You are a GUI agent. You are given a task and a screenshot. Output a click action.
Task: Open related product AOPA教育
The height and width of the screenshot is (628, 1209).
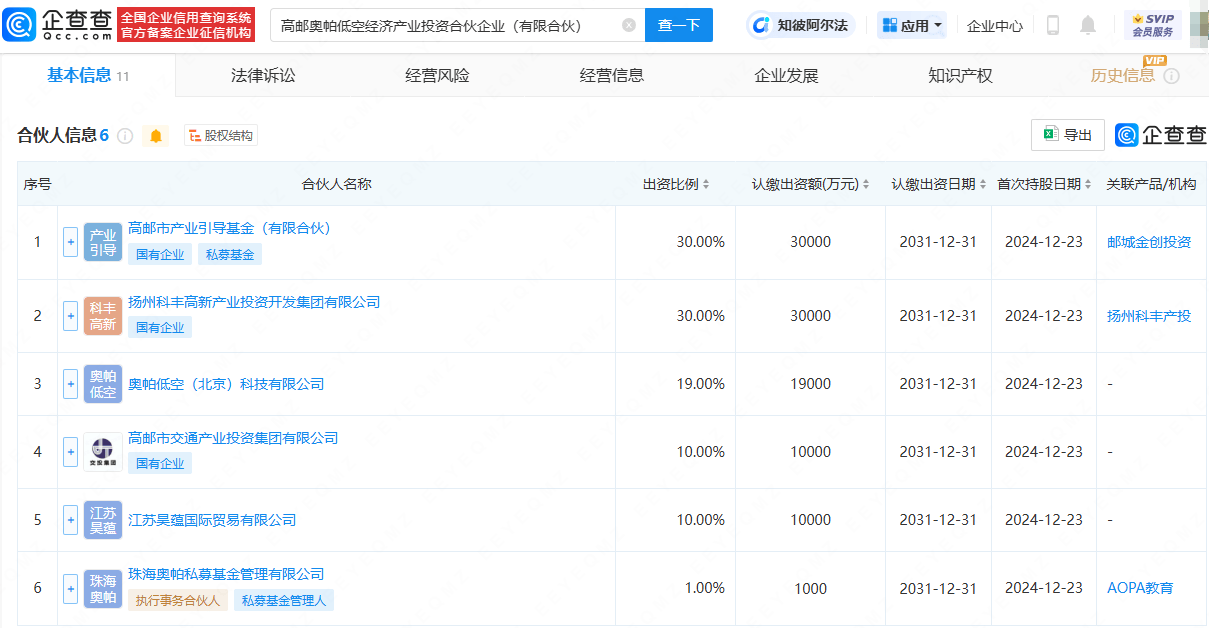click(1140, 588)
